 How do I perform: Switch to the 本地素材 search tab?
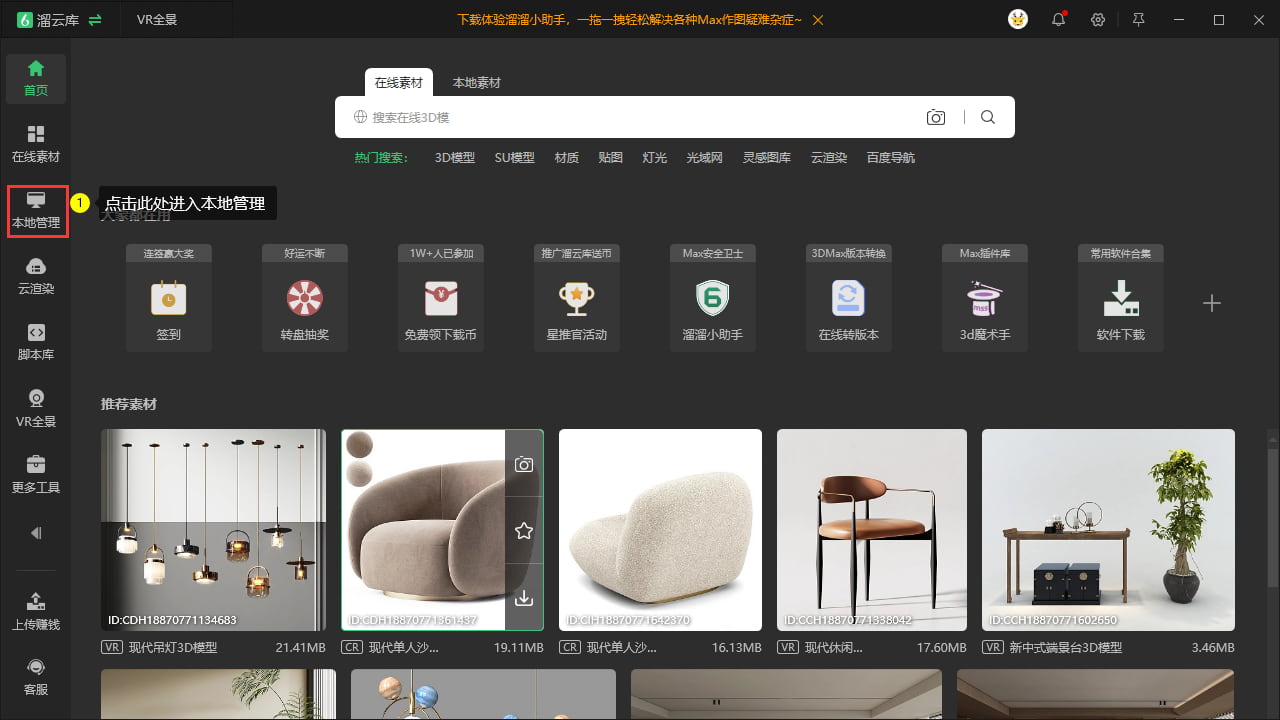pyautogui.click(x=477, y=83)
